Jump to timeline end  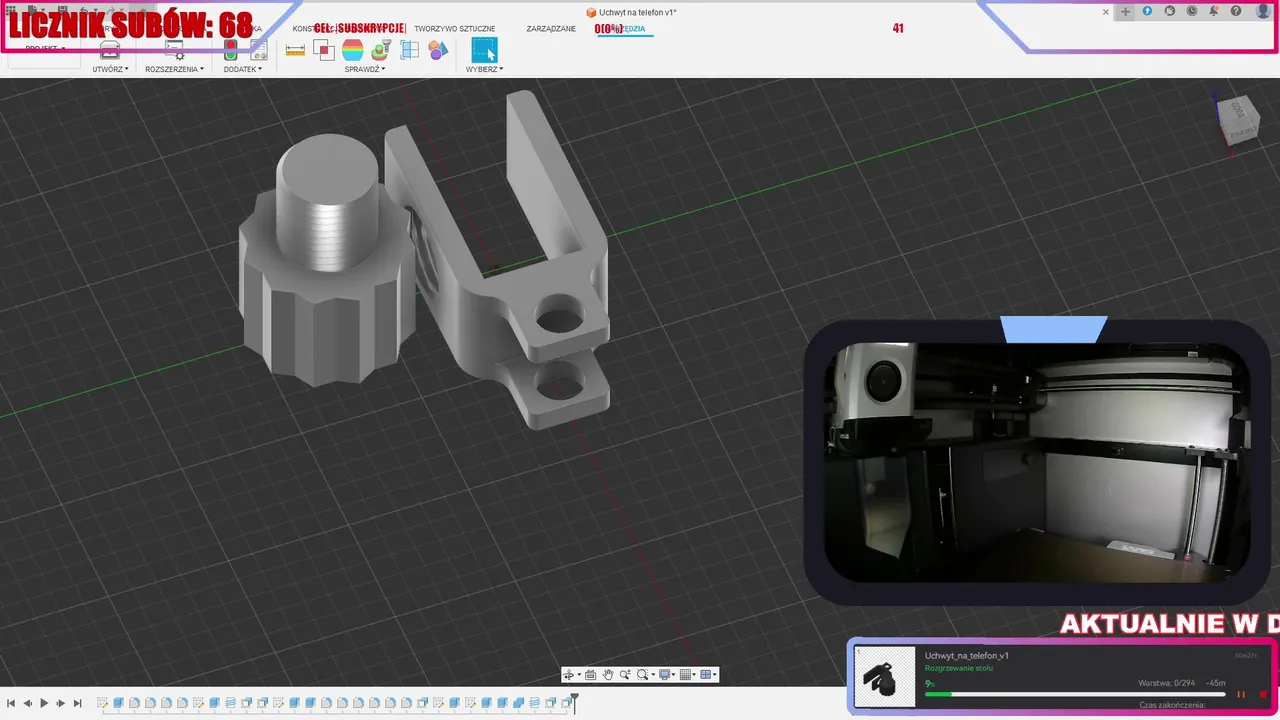click(78, 704)
